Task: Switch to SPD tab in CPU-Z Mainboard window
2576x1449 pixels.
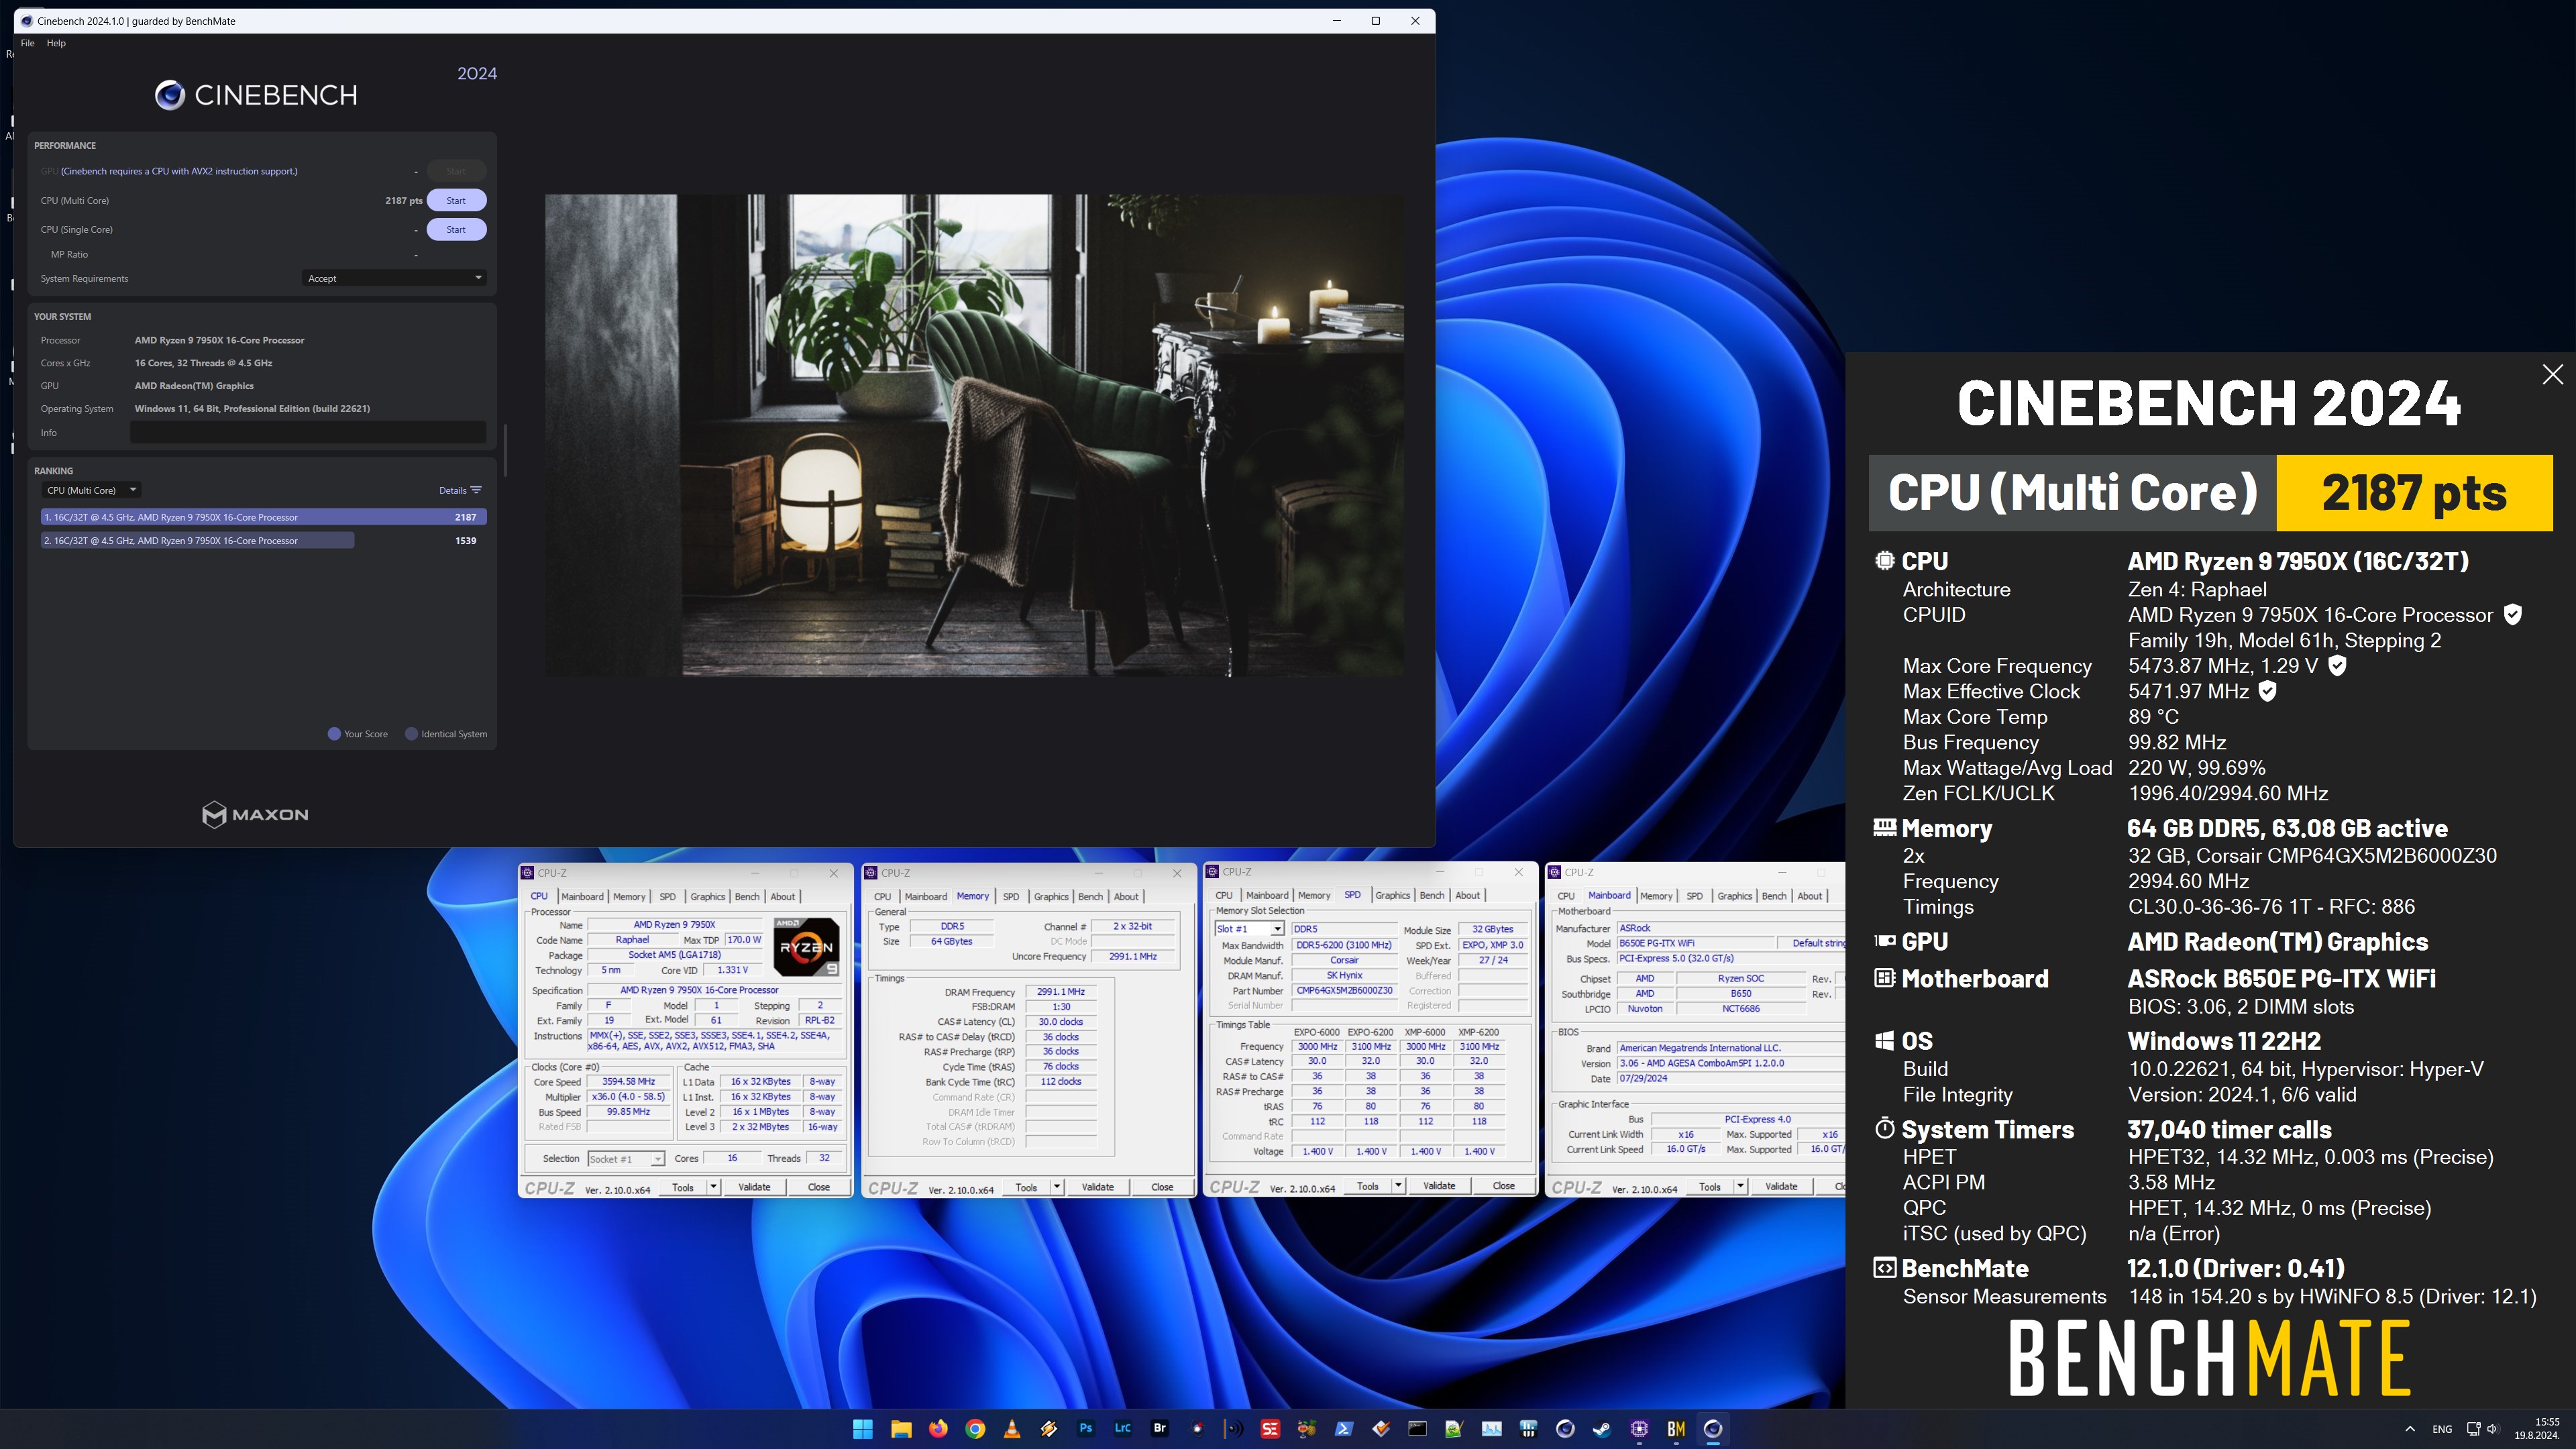Action: [1694, 896]
